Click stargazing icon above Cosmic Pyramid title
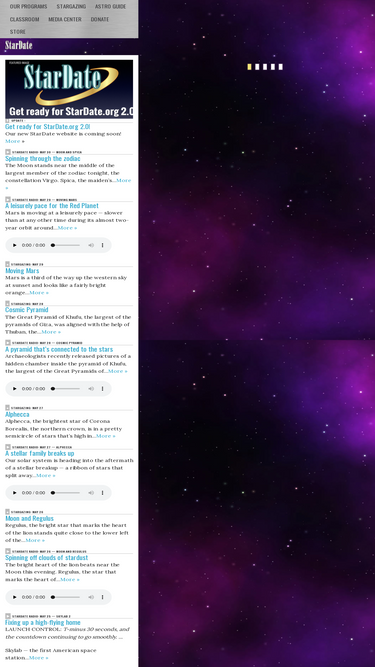Viewport: 375px width, 667px height. pyautogui.click(x=7, y=303)
